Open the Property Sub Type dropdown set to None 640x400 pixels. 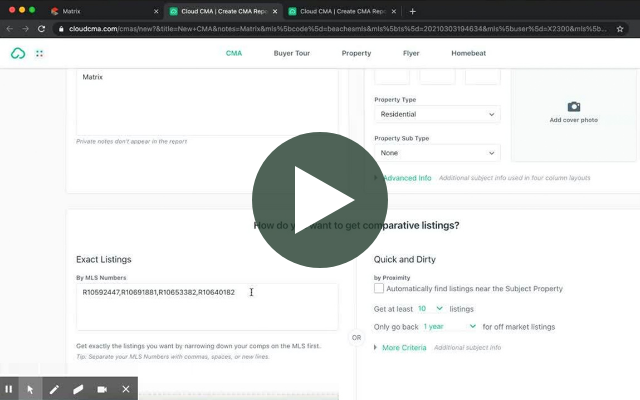point(437,153)
